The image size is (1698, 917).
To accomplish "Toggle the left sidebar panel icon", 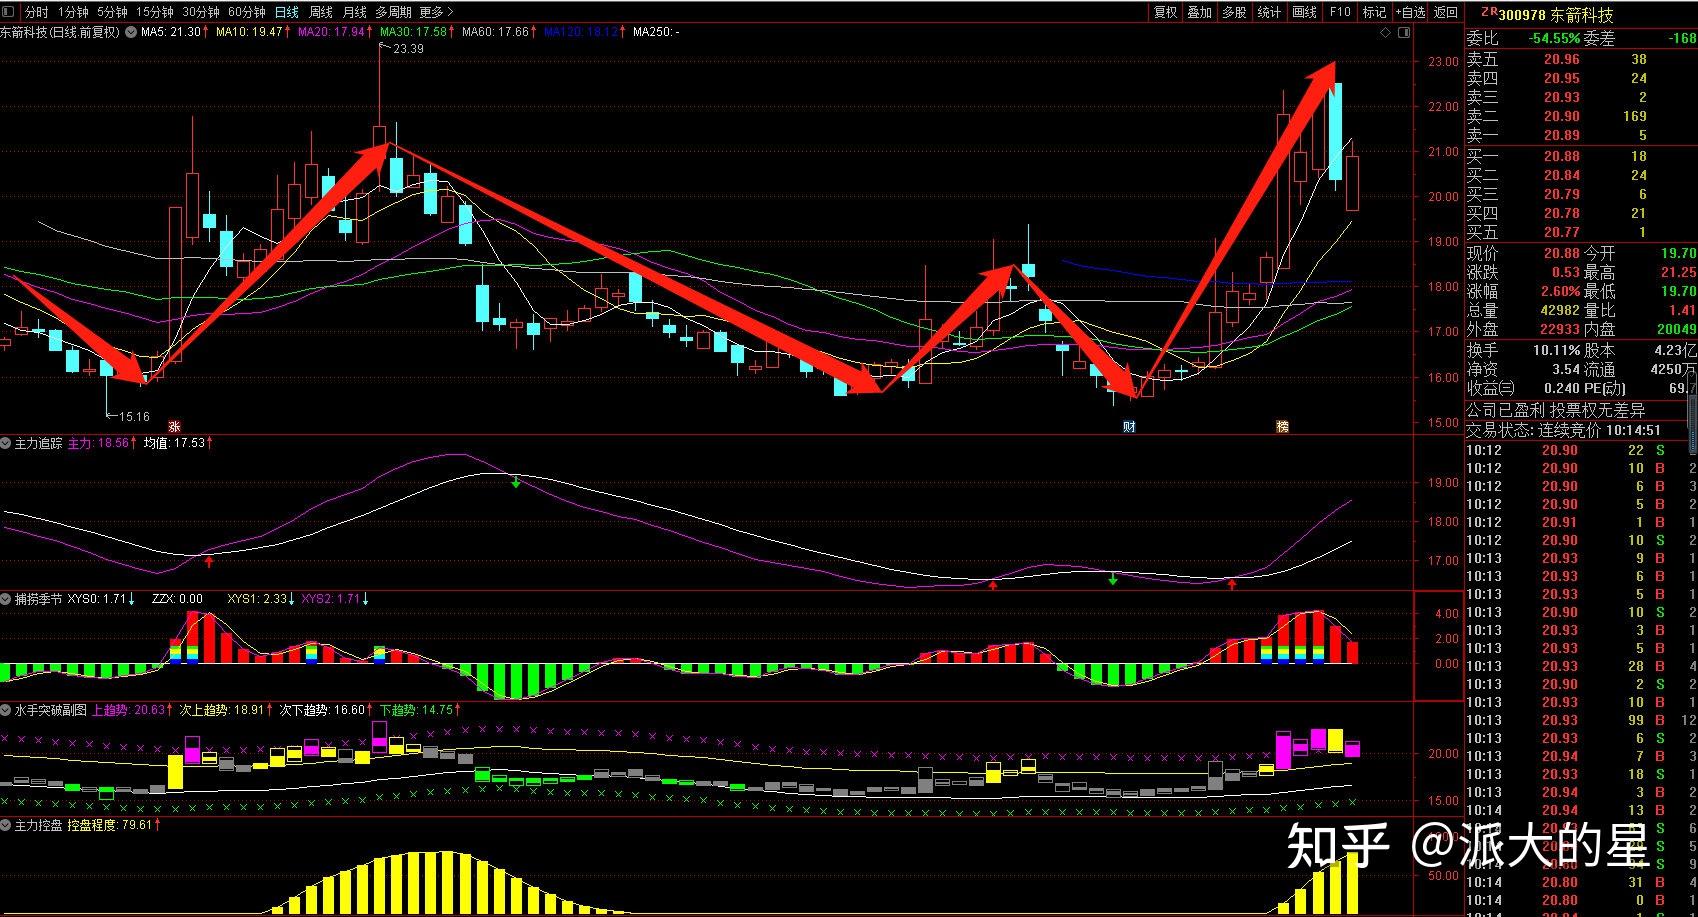I will tap(10, 12).
